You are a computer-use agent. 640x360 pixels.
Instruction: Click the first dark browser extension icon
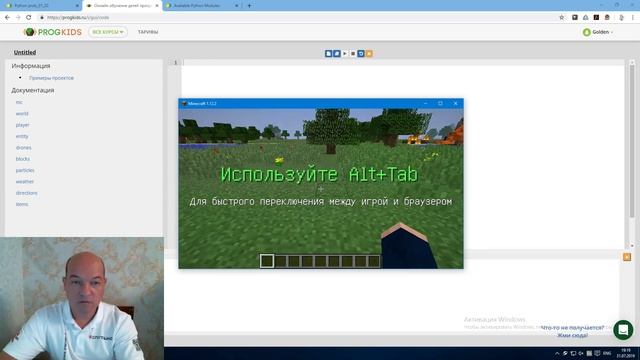click(x=575, y=18)
